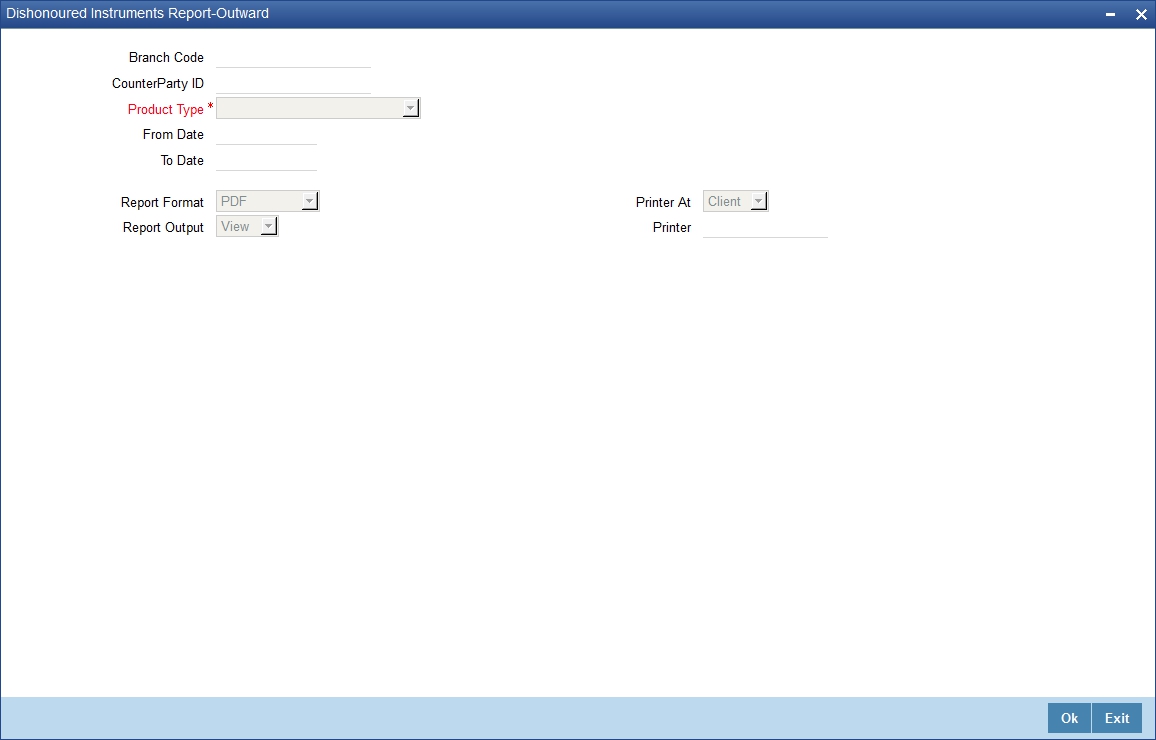
Task: Click the Report Output label
Action: pyautogui.click(x=163, y=228)
